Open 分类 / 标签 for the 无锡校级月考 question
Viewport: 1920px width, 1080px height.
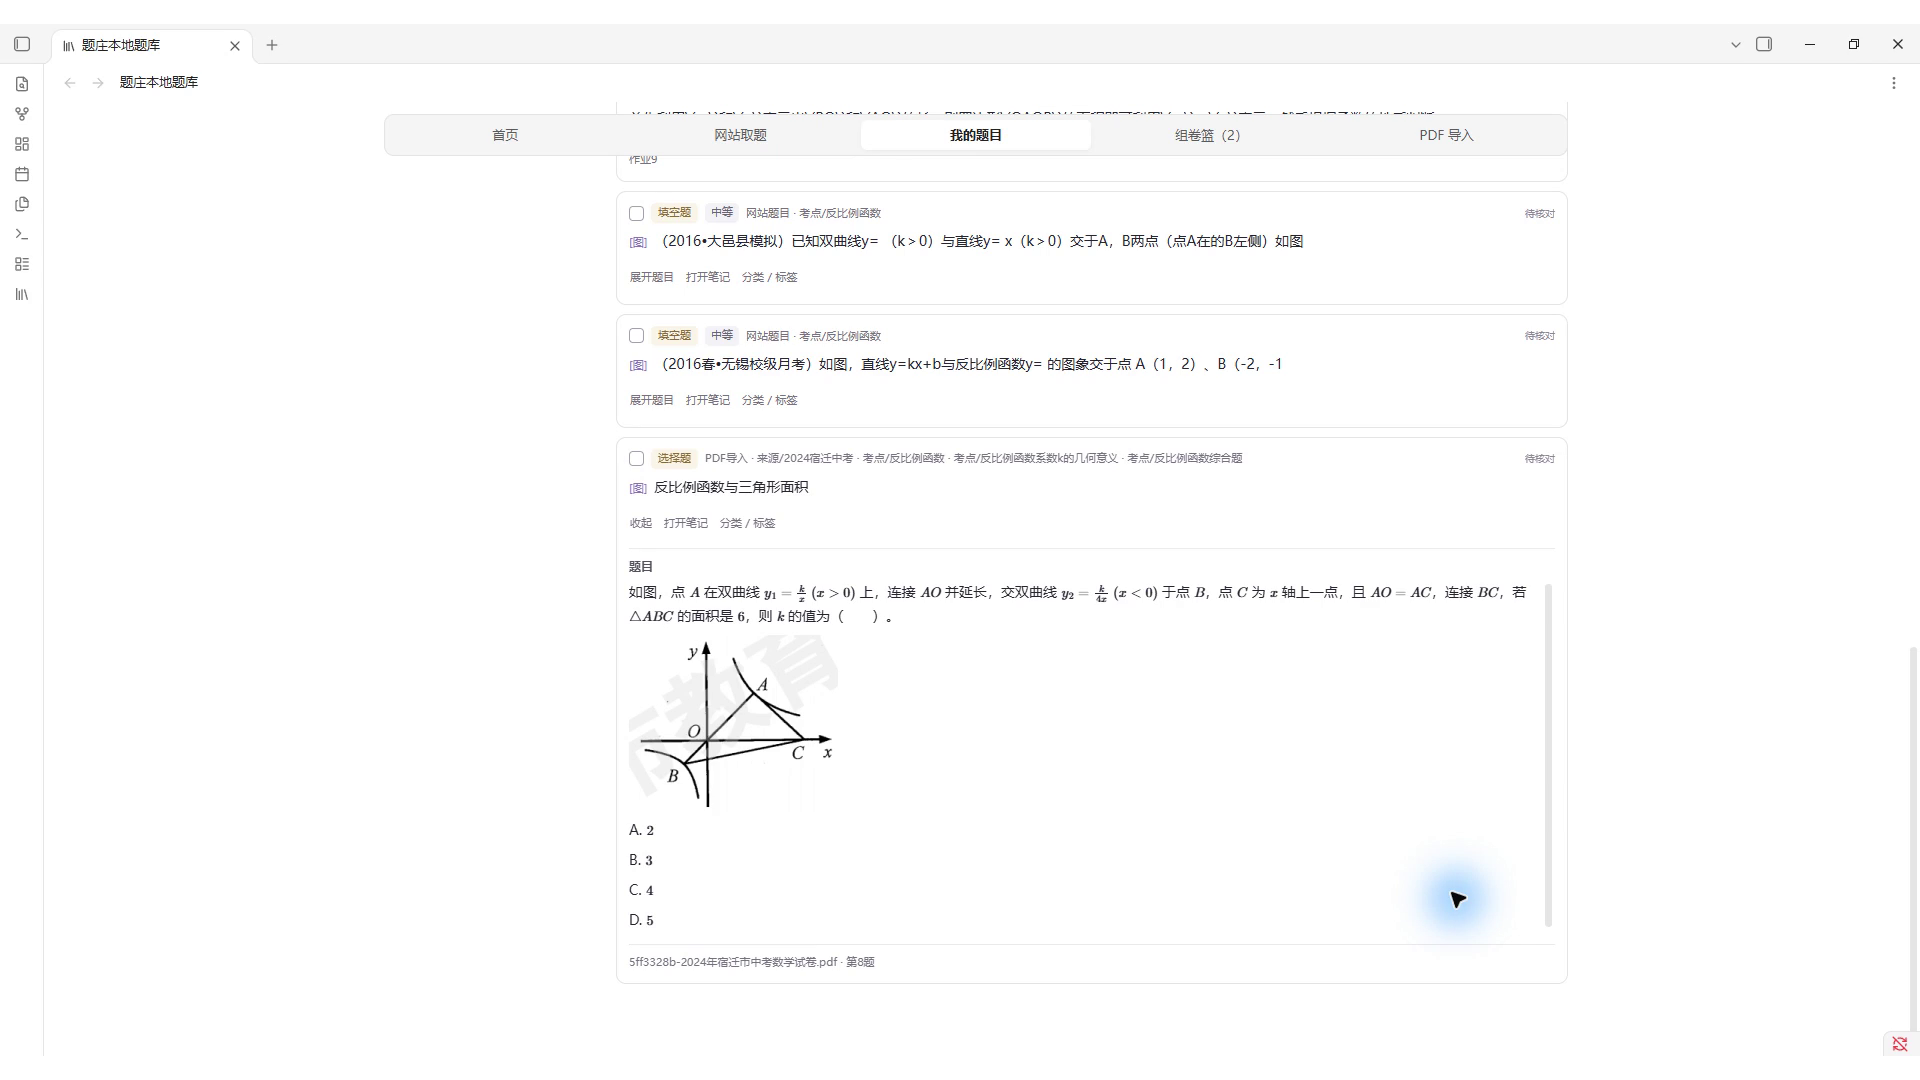click(770, 400)
